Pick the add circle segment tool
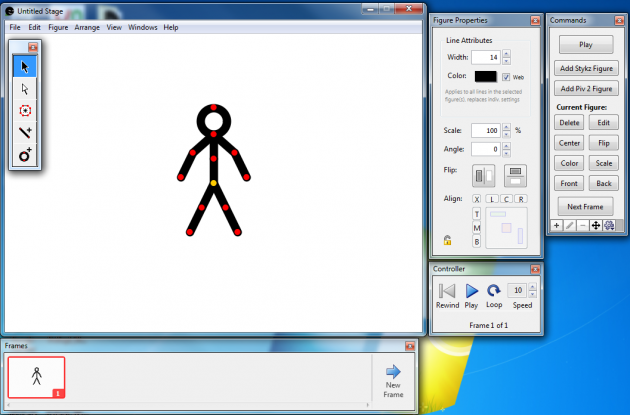630x415 pixels. [24, 155]
